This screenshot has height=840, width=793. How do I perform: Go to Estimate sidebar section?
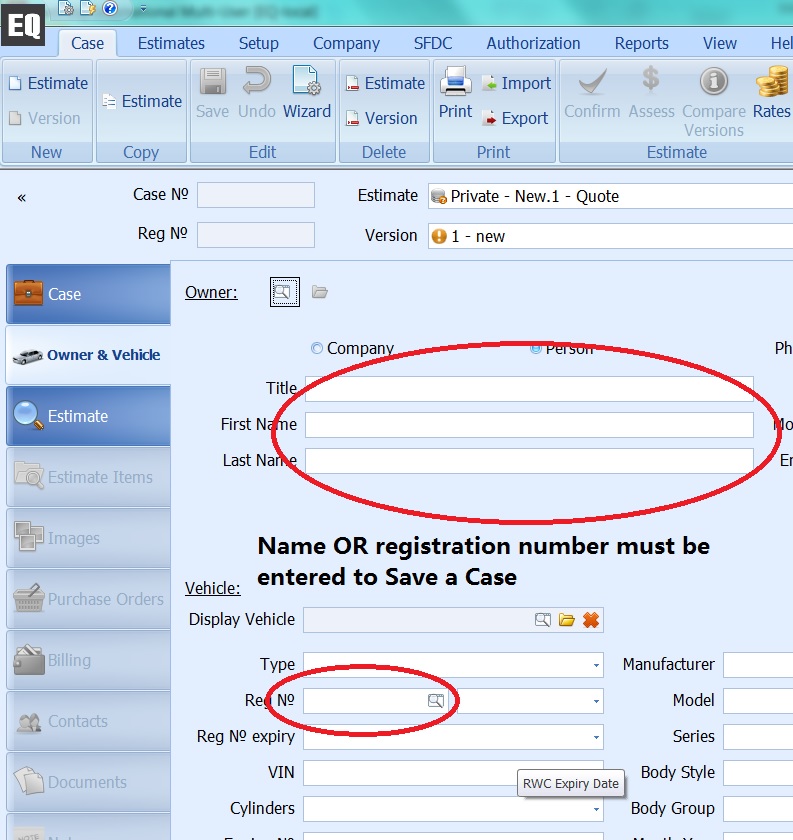click(x=88, y=416)
